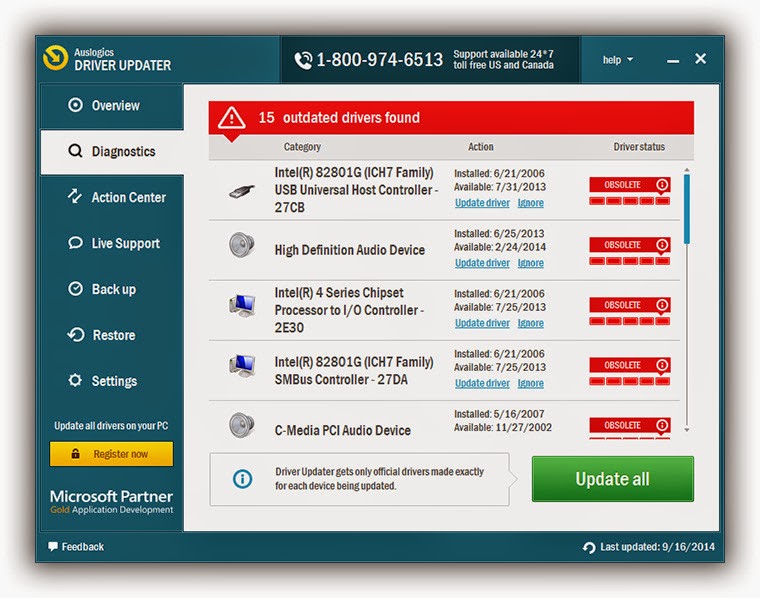This screenshot has height=598, width=760.
Task: Click the refresh icon beside Last updated
Action: tap(589, 548)
